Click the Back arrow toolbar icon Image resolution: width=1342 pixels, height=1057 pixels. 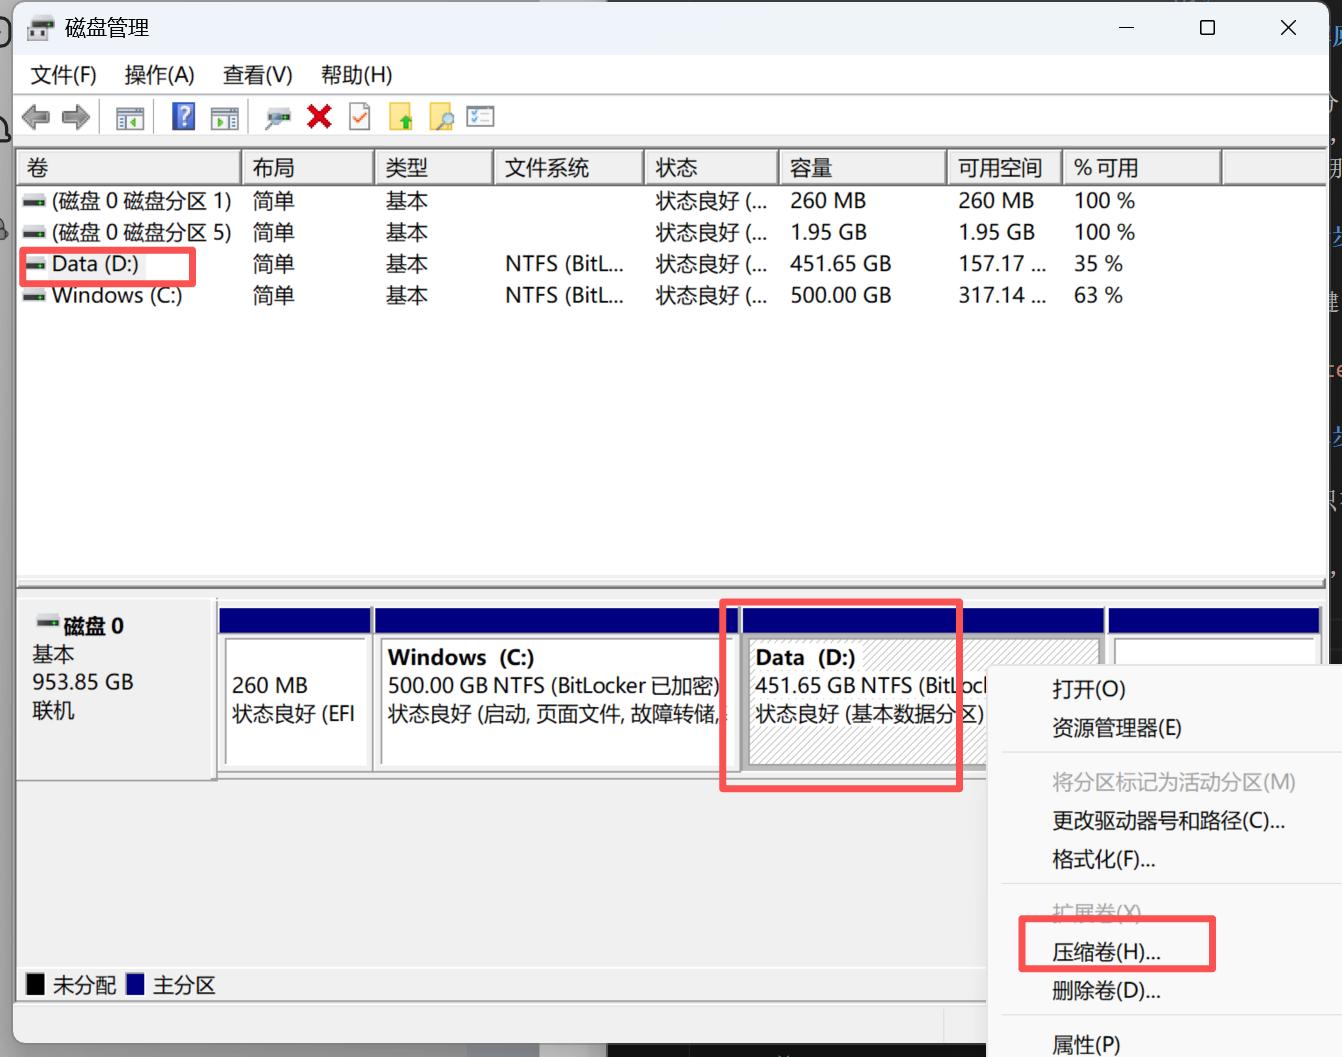tap(36, 117)
